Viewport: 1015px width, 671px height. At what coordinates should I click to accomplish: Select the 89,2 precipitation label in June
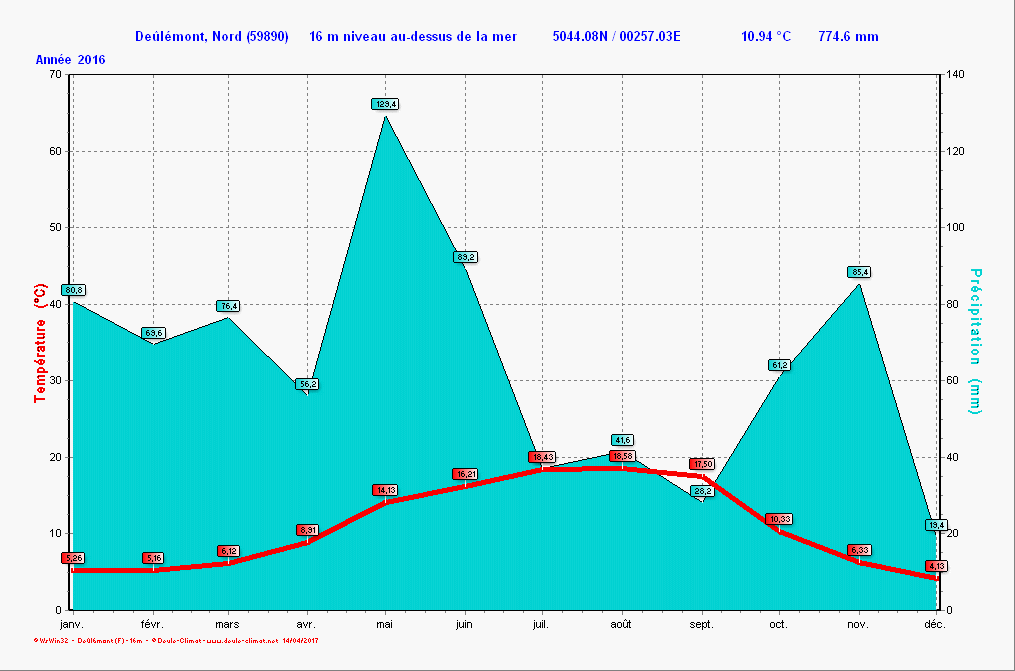click(x=465, y=257)
